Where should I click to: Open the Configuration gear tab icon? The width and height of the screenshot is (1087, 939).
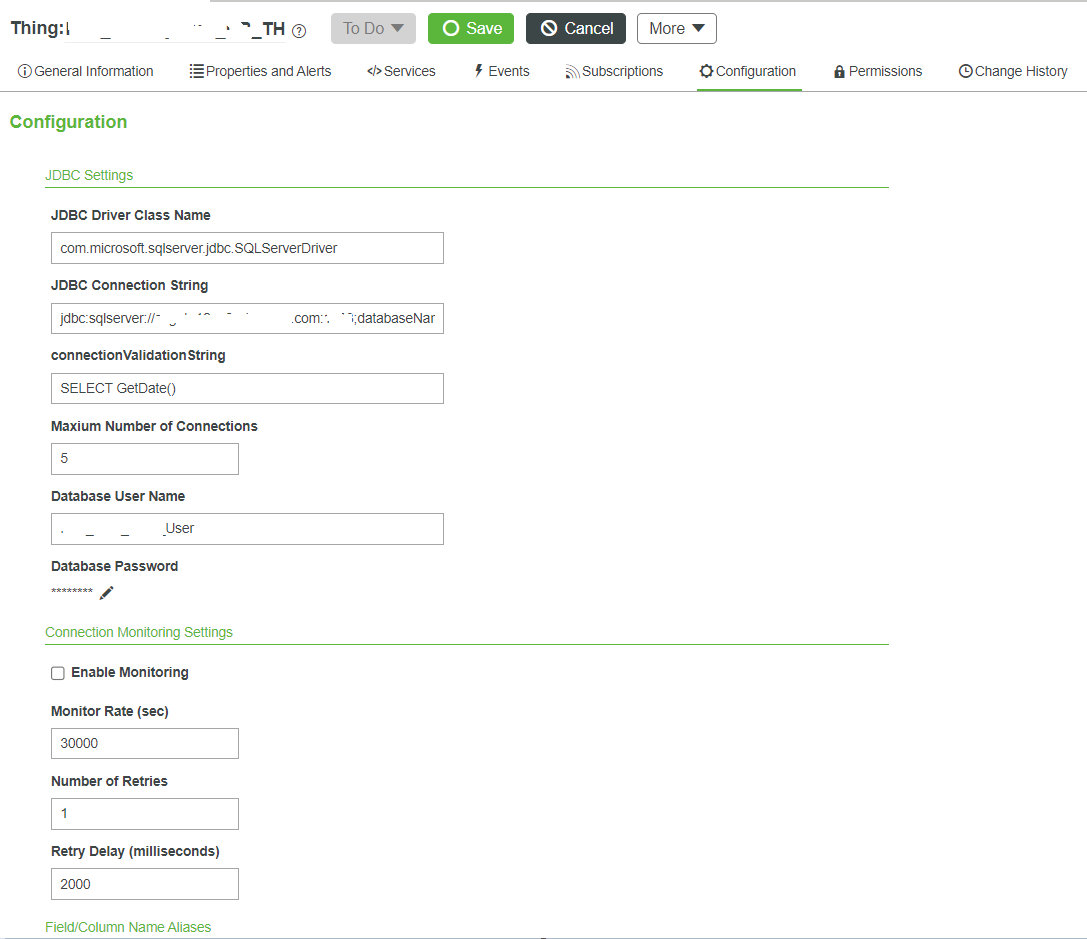click(708, 71)
